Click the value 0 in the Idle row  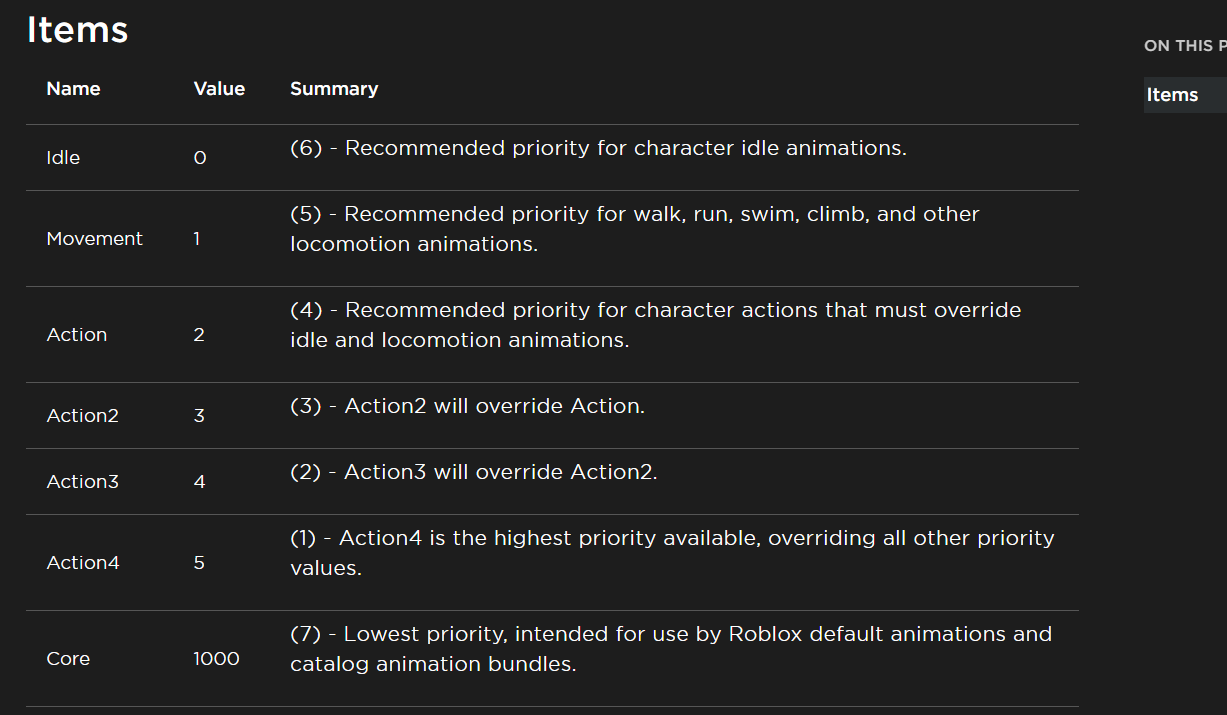[x=199, y=158]
